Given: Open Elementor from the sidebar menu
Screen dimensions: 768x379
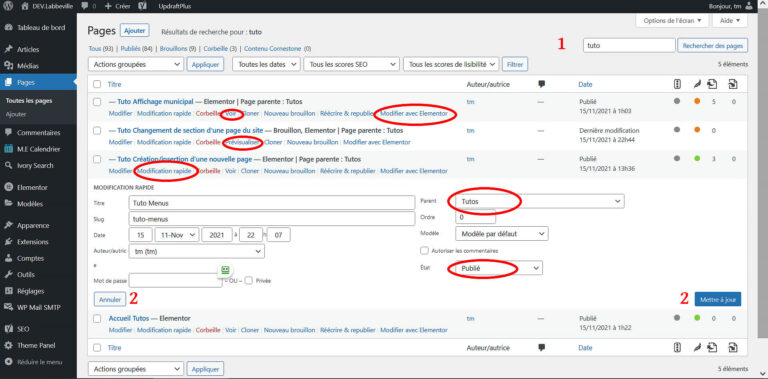Looking at the screenshot, I should pyautogui.click(x=32, y=187).
